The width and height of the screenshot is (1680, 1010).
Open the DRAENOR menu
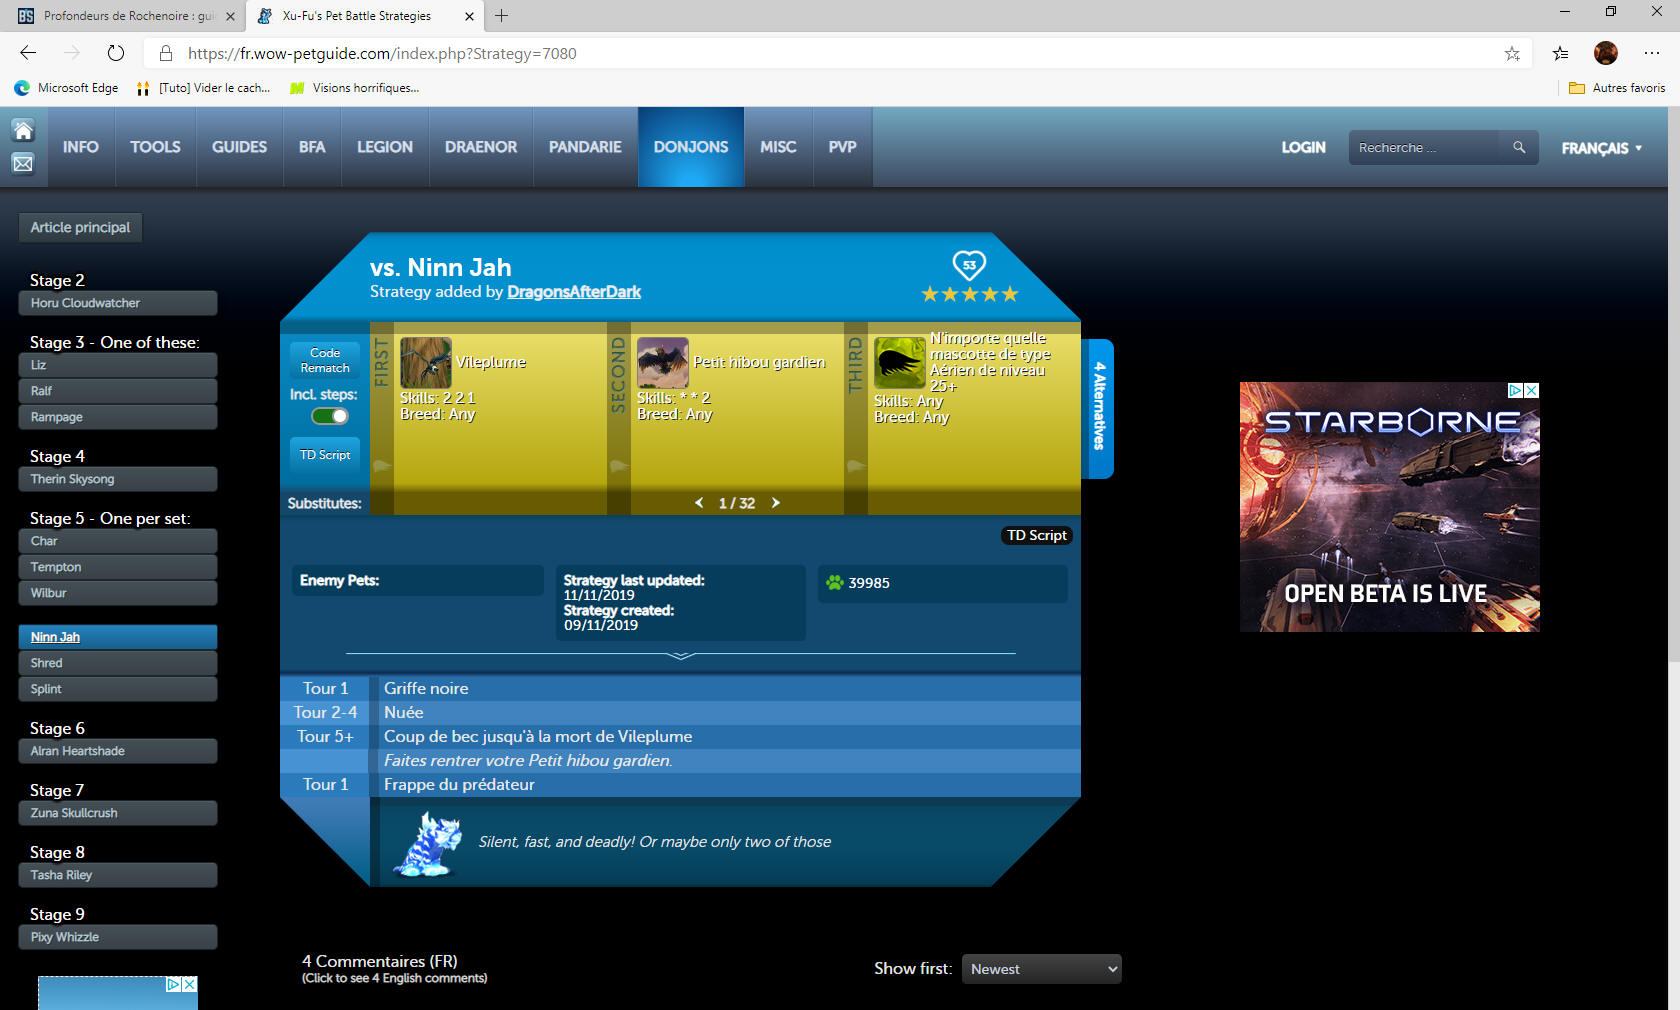coord(481,147)
